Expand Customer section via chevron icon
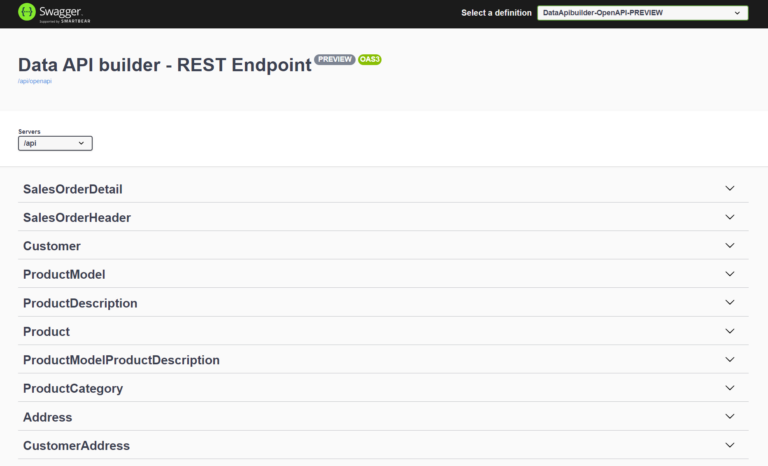768x466 pixels. click(x=730, y=245)
